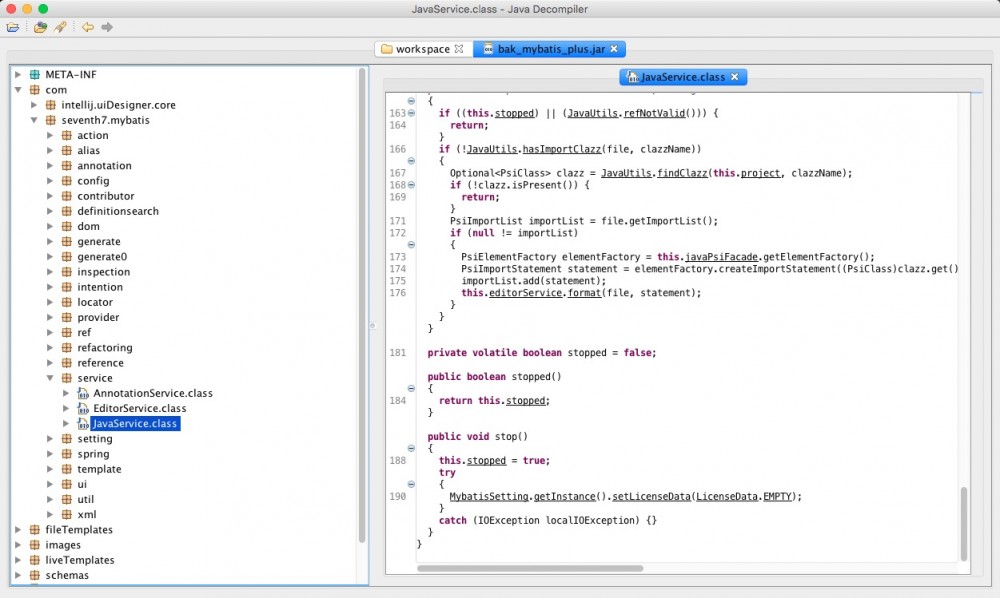Click line number 181 in gutter
Image resolution: width=1000 pixels, height=598 pixels.
click(x=398, y=353)
